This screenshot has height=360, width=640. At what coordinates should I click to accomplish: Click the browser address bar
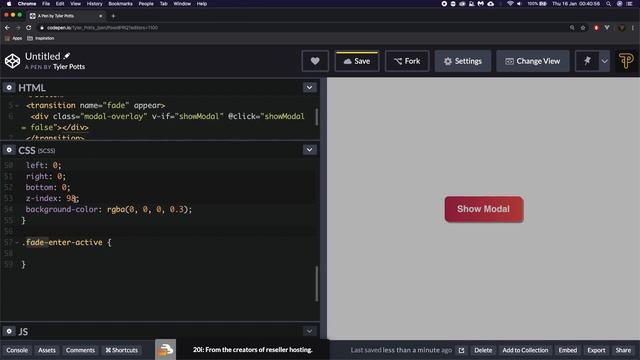point(302,28)
